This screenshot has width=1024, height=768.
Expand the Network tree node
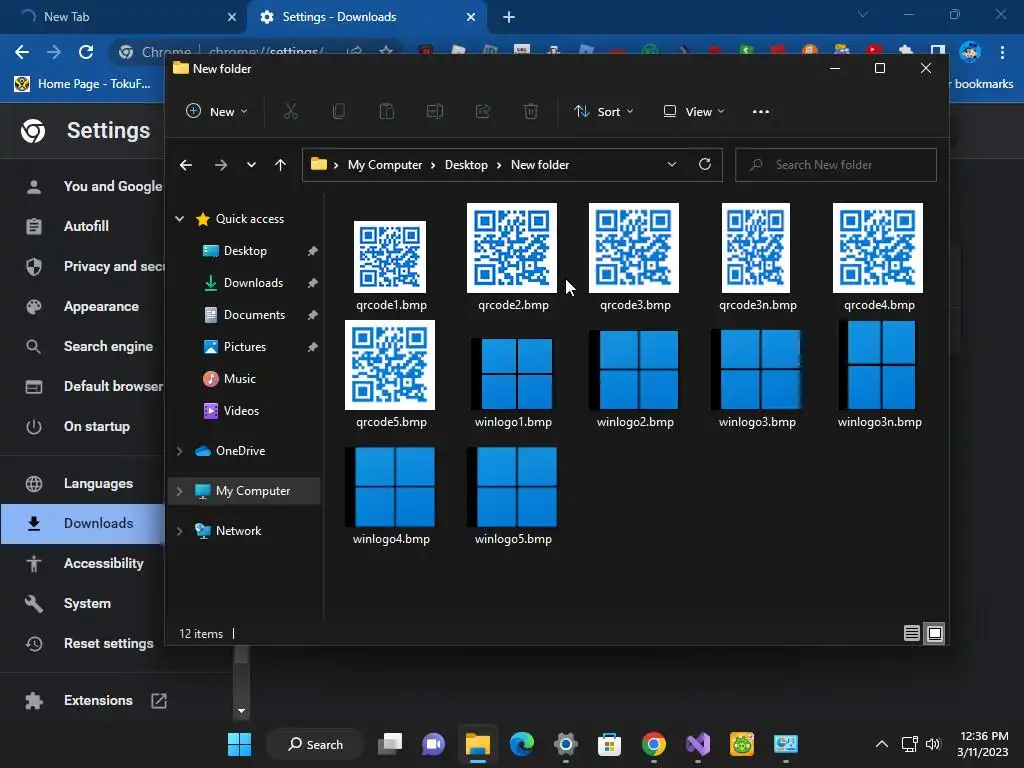[x=180, y=531]
